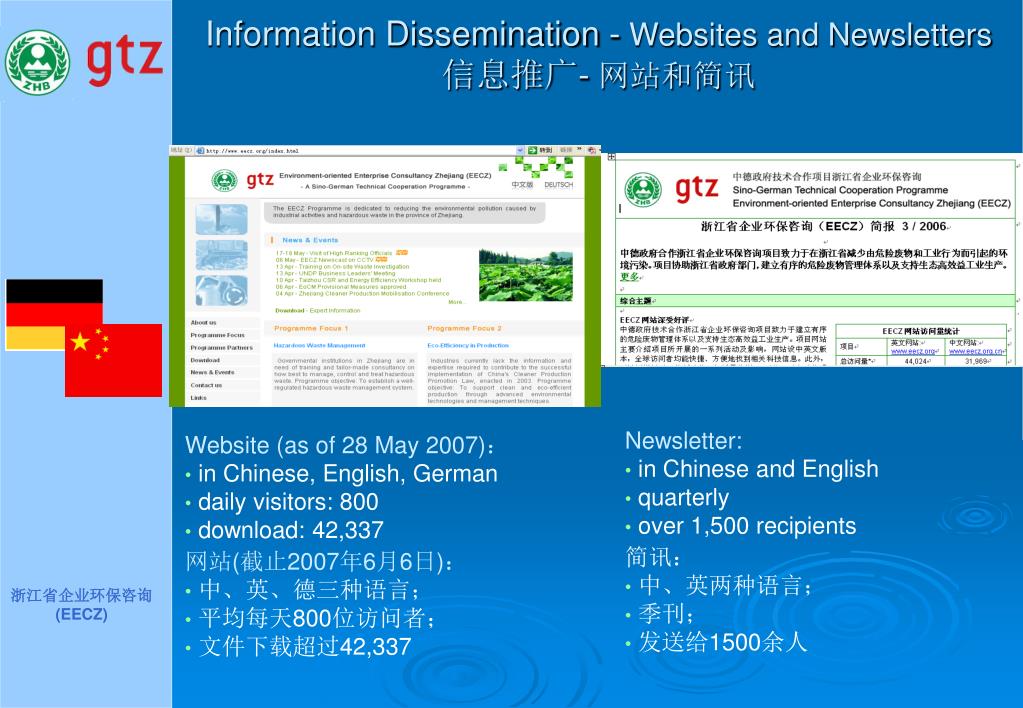1023x708 pixels.
Task: Open 'EoCM Provisional Measures approved' news item
Action: pyautogui.click(x=341, y=286)
